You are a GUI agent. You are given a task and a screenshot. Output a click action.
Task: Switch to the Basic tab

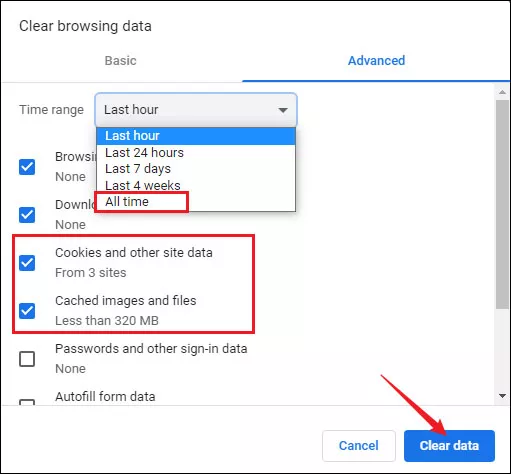[x=121, y=61]
